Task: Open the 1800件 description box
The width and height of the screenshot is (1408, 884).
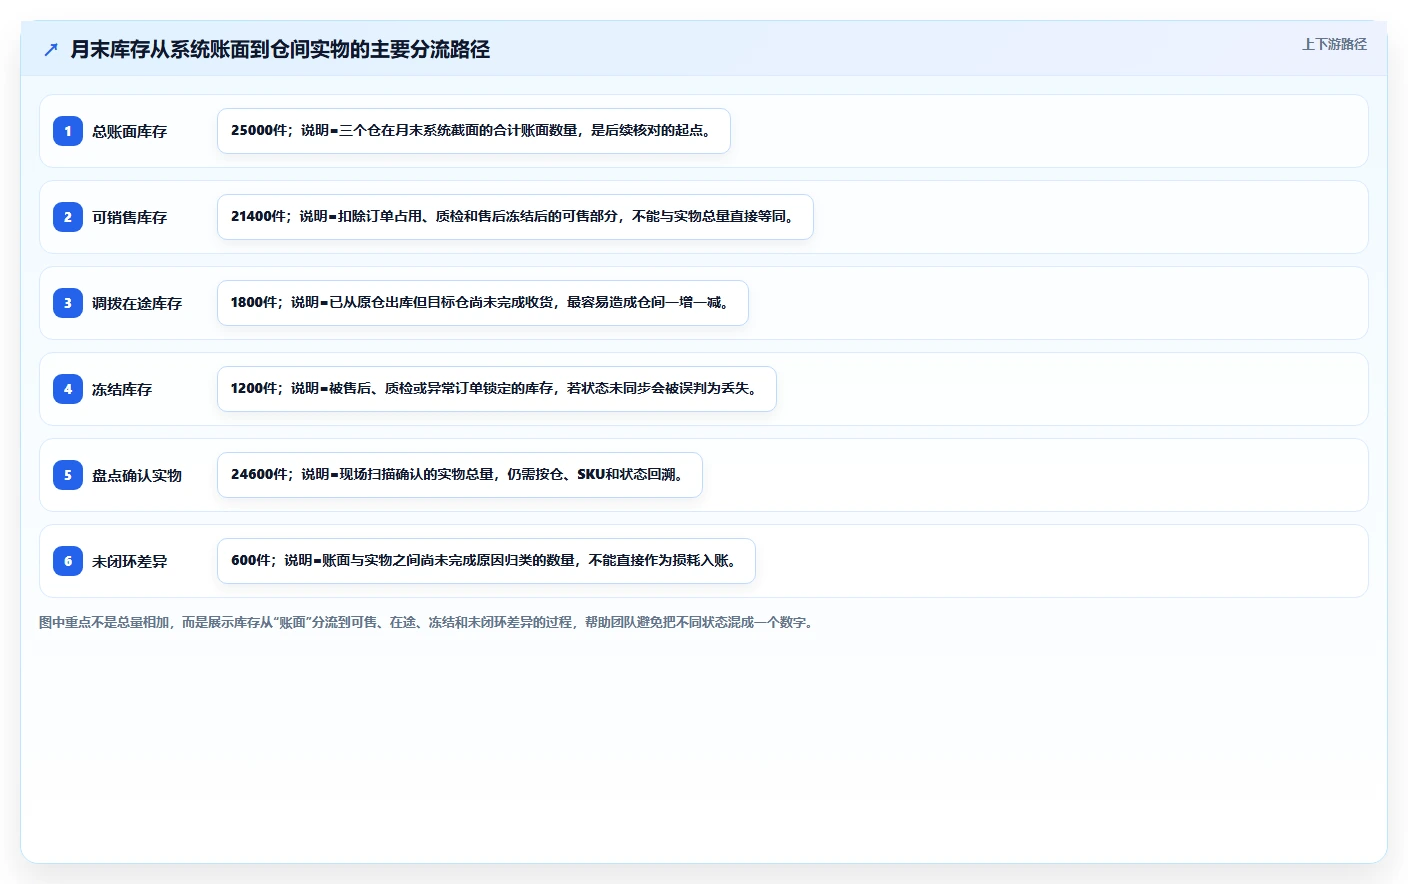Action: tap(483, 303)
